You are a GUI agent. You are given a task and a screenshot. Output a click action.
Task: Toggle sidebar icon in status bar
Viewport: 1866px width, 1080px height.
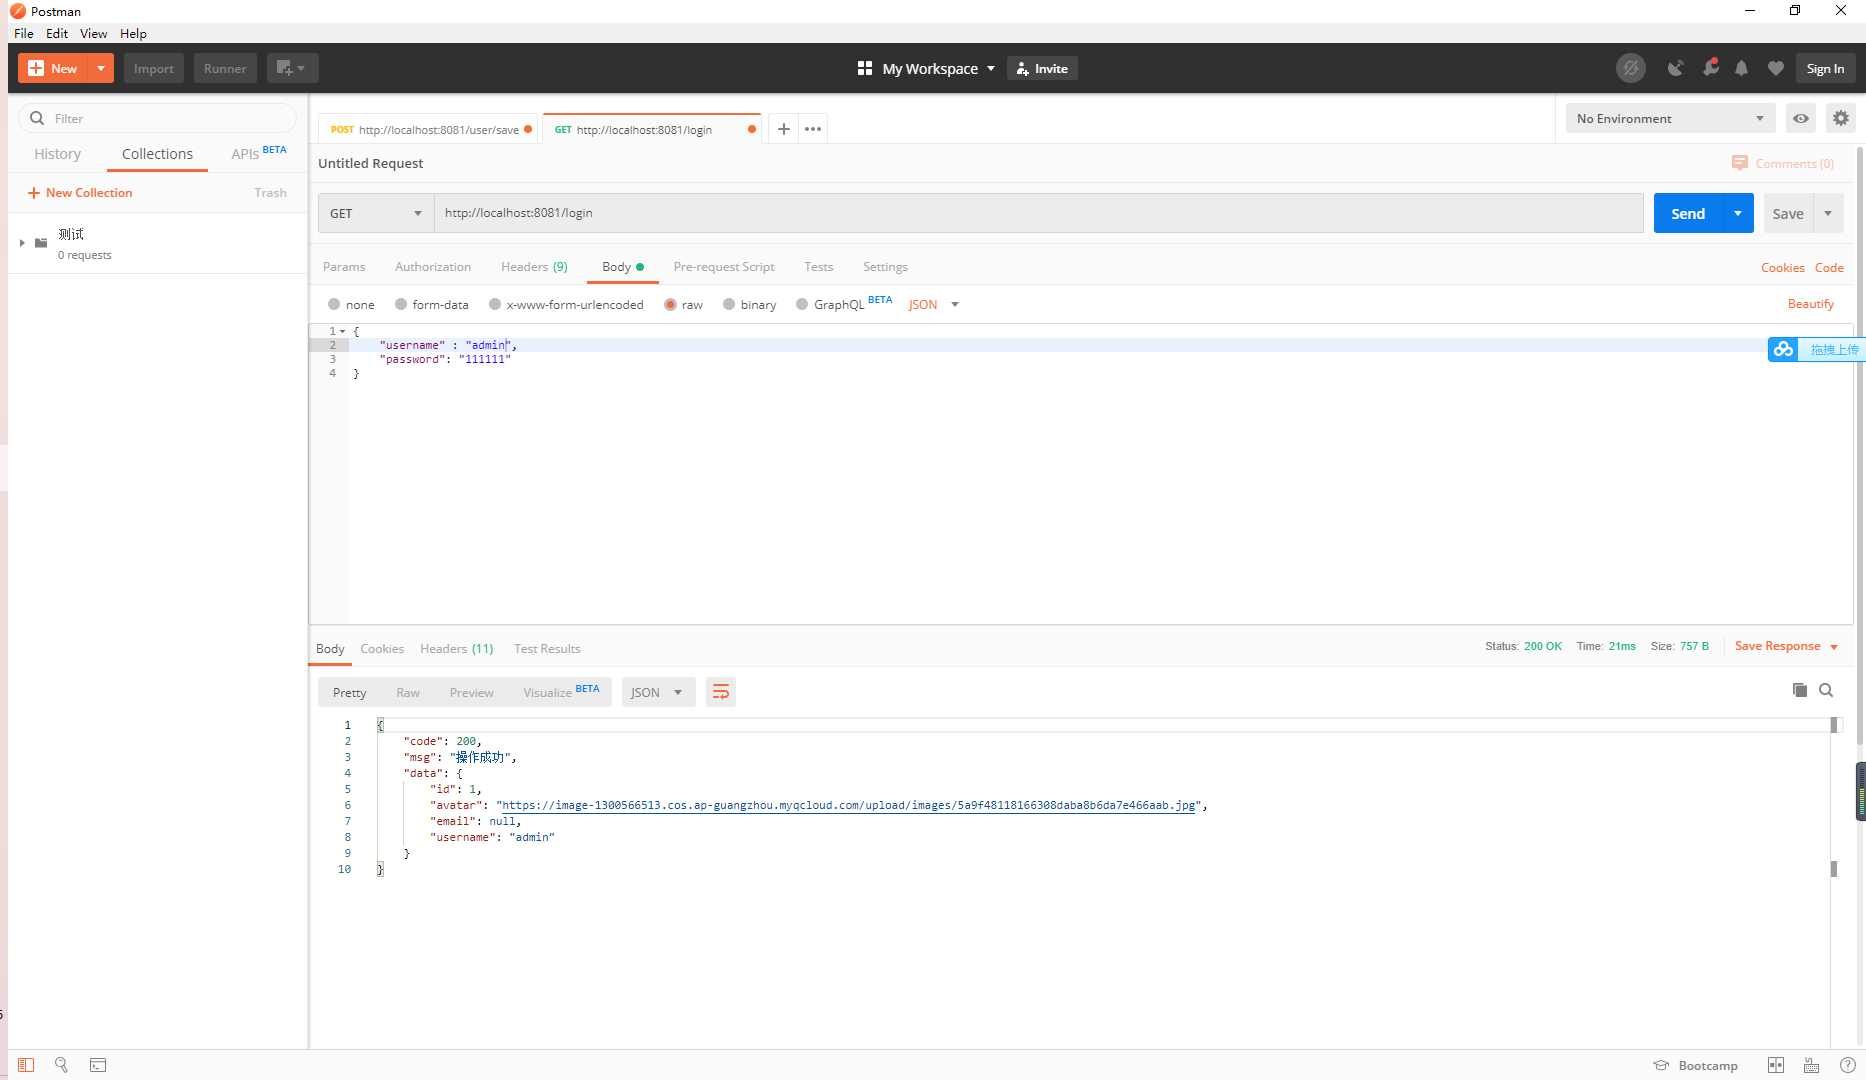pyautogui.click(x=26, y=1065)
